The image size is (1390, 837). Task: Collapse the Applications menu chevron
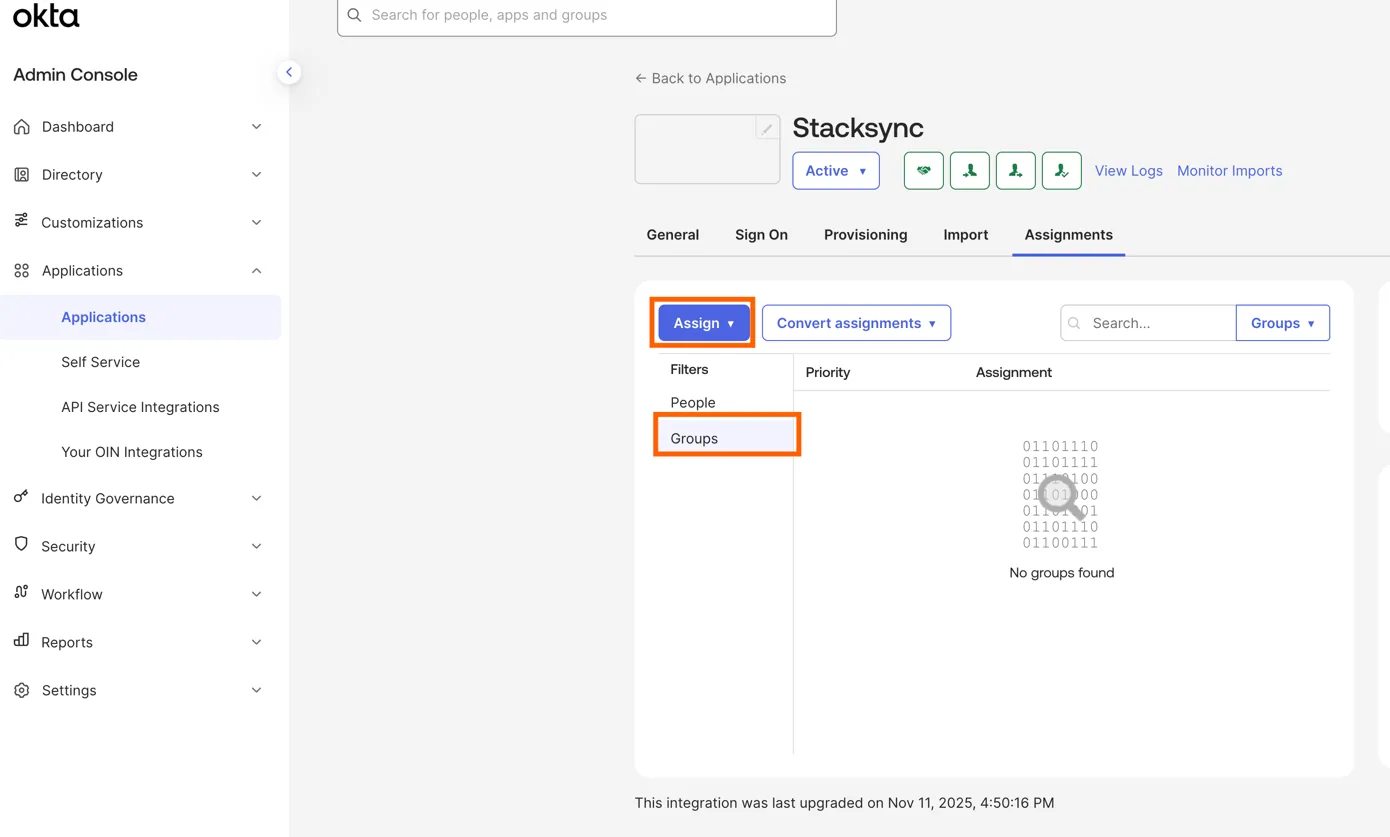pyautogui.click(x=256, y=271)
